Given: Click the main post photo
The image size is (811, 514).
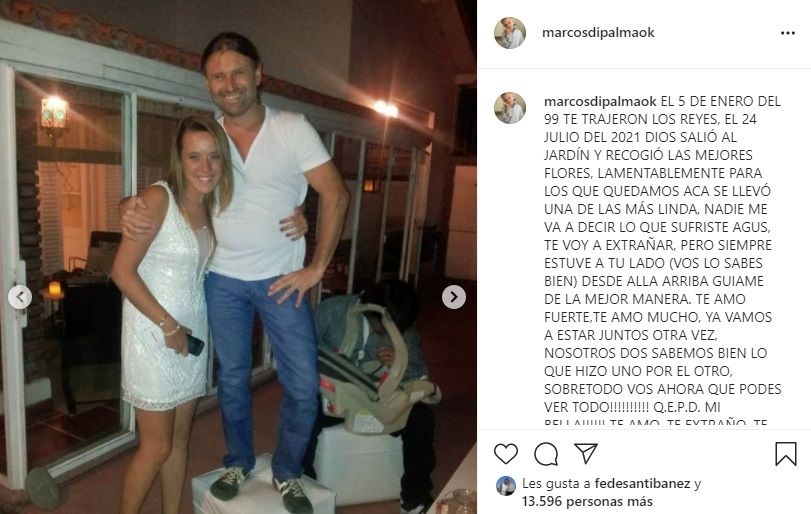Looking at the screenshot, I should pyautogui.click(x=238, y=257).
